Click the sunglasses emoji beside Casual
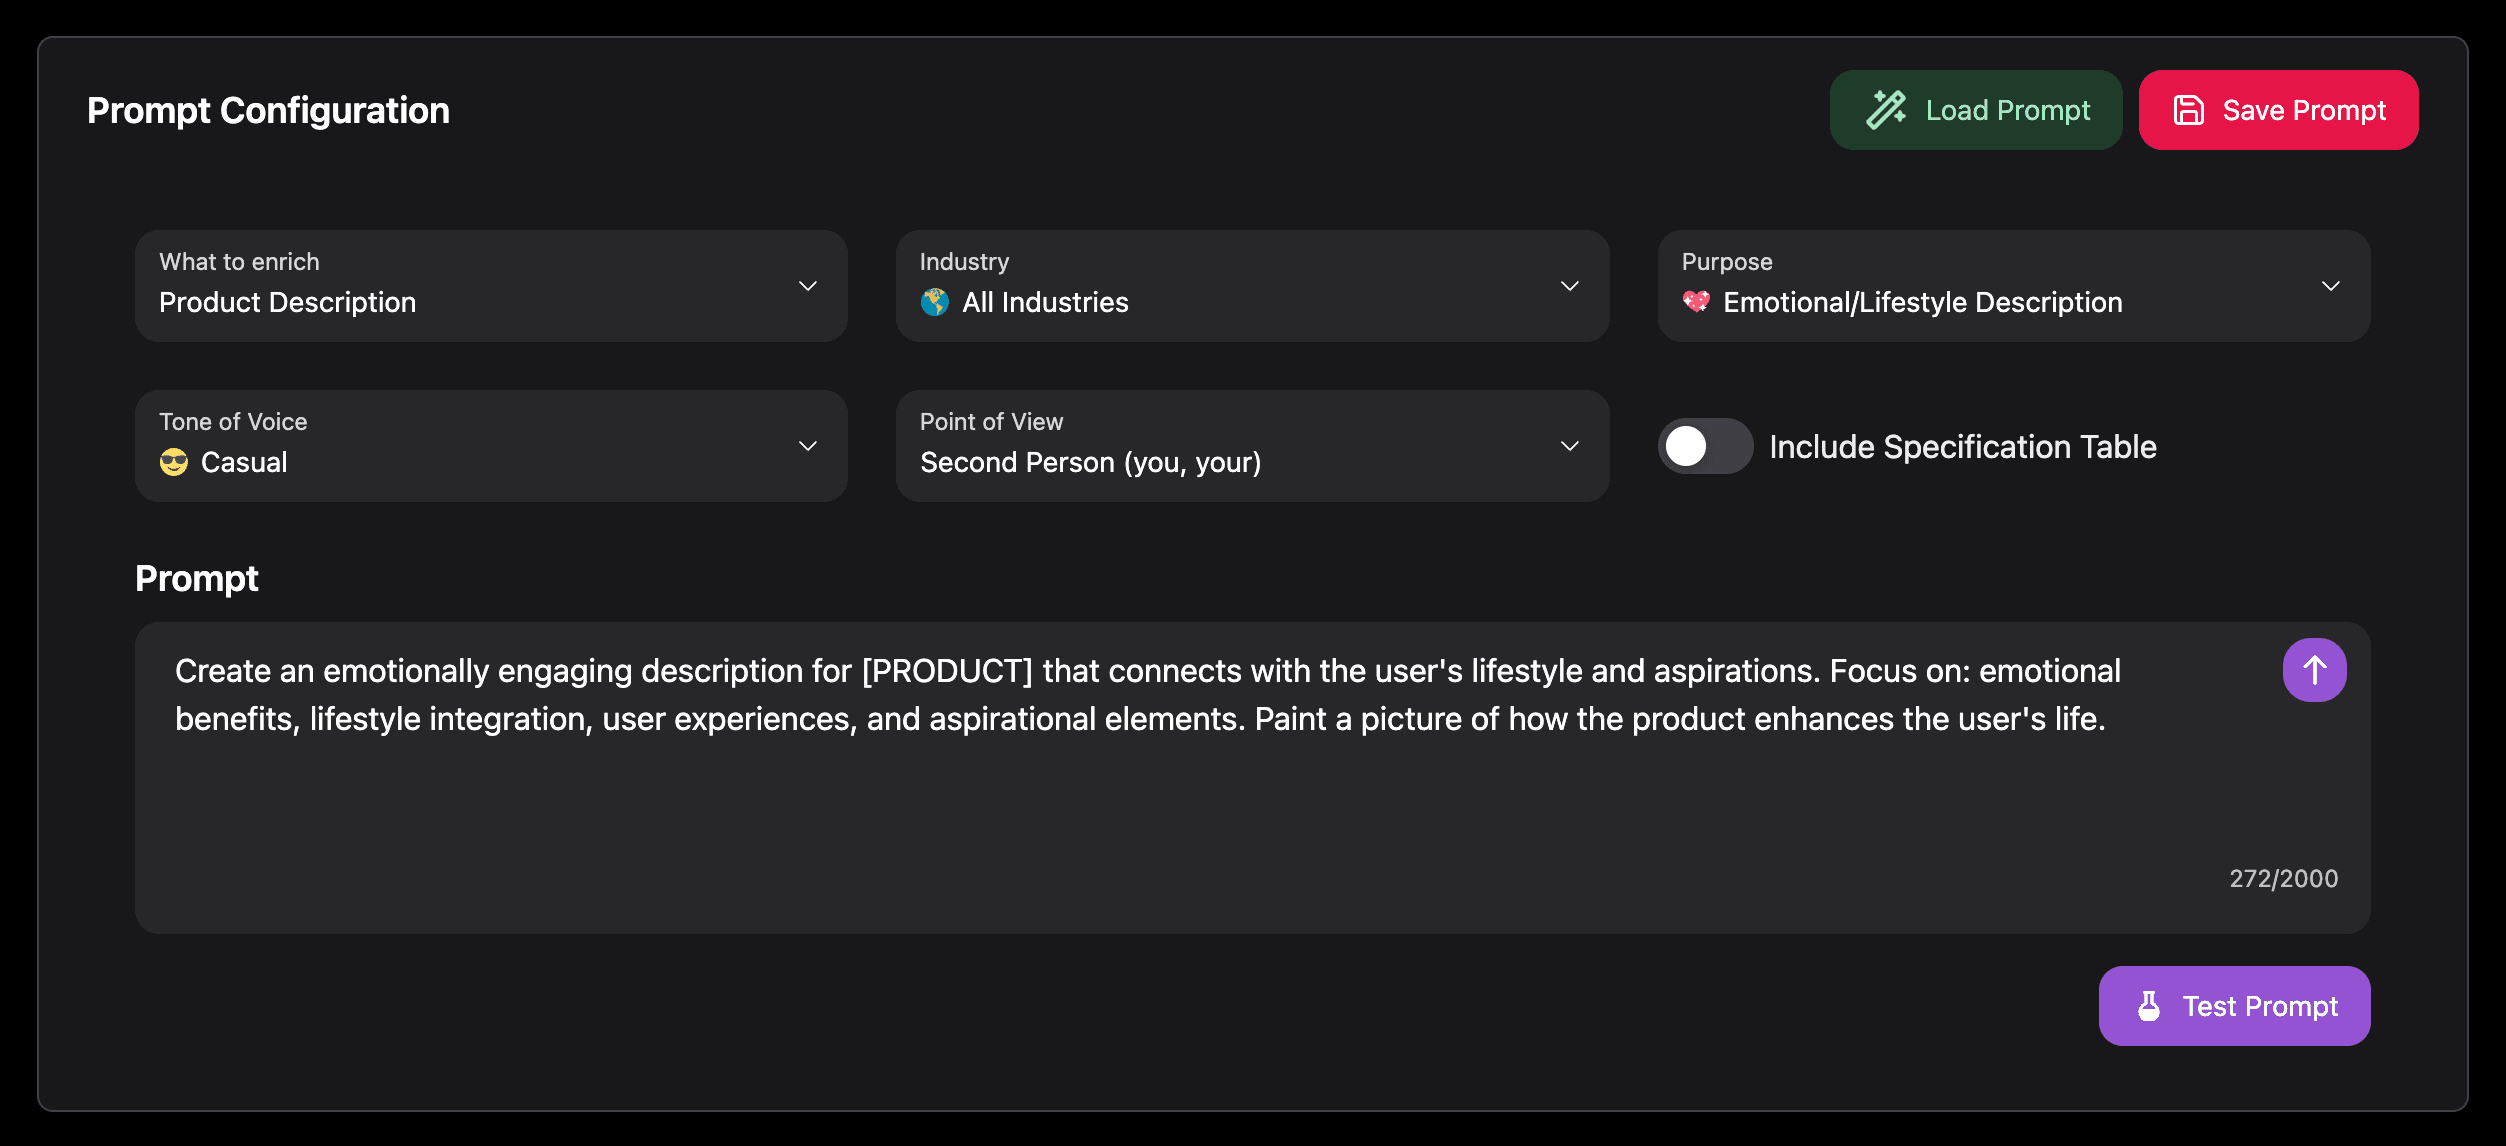 point(174,462)
